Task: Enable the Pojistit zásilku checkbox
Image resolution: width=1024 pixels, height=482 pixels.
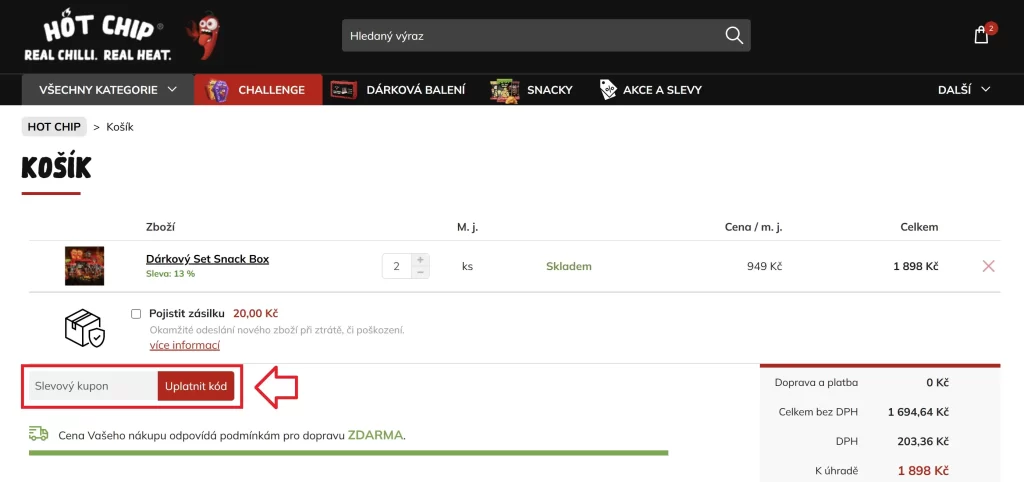Action: coord(136,313)
